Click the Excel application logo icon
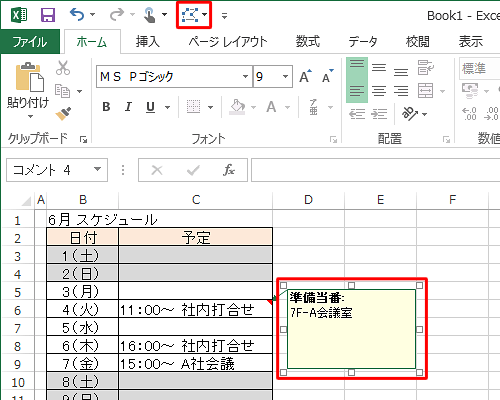Screen dimensions: 500x400 click(19, 15)
